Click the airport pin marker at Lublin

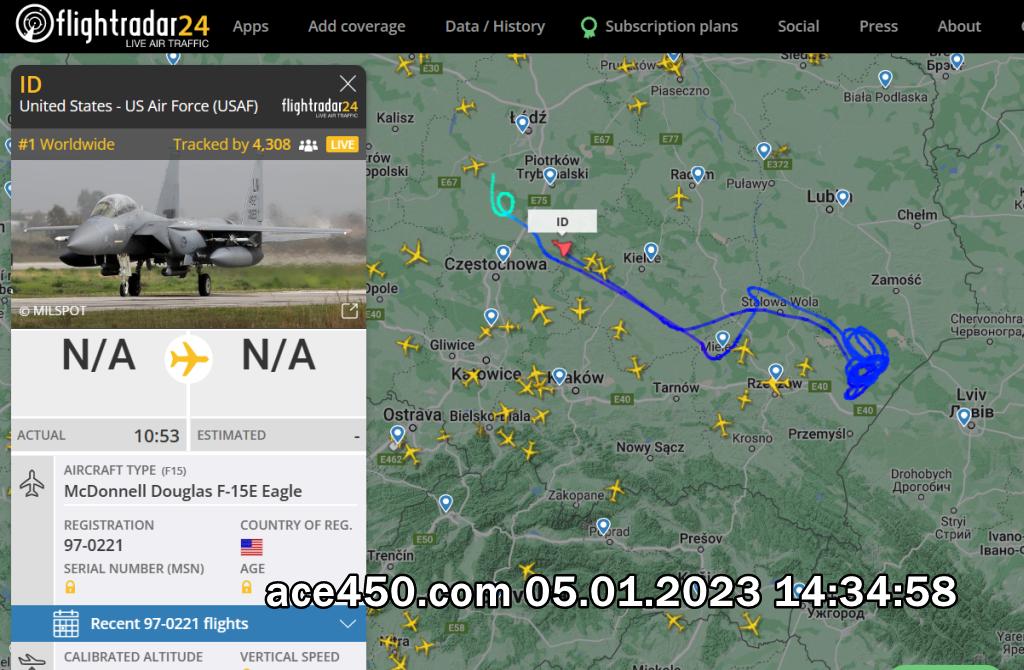click(843, 197)
